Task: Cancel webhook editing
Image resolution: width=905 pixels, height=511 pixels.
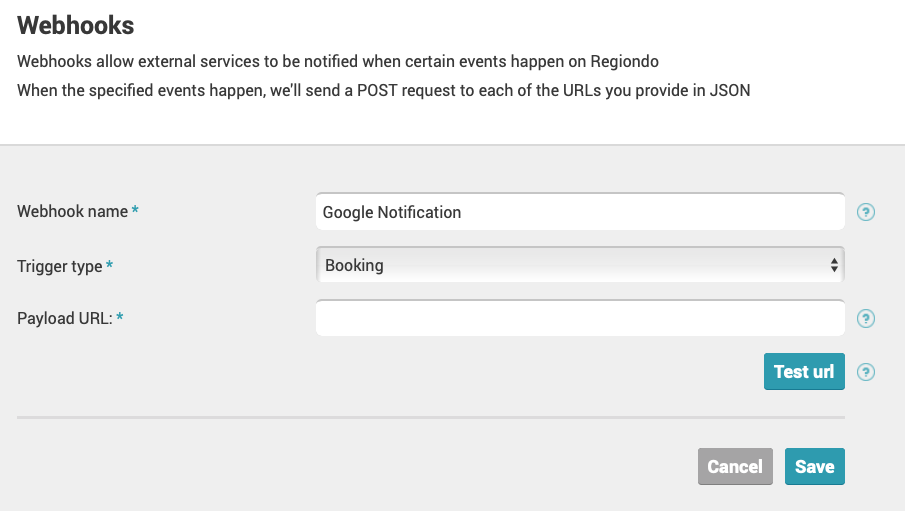Action: (735, 466)
